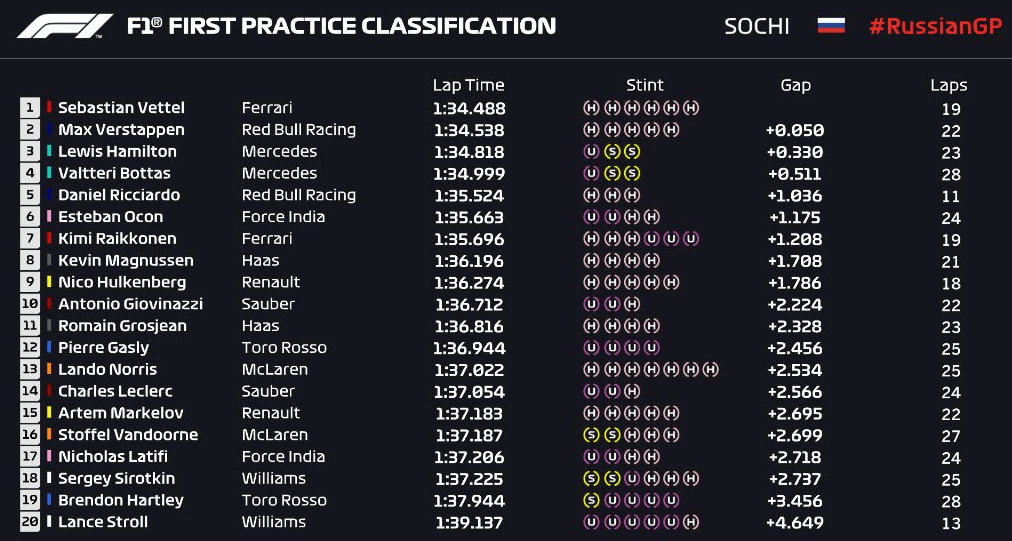Click Stoffel Vandoorne's first soft tyre icon
The width and height of the screenshot is (1012, 541).
[591, 435]
